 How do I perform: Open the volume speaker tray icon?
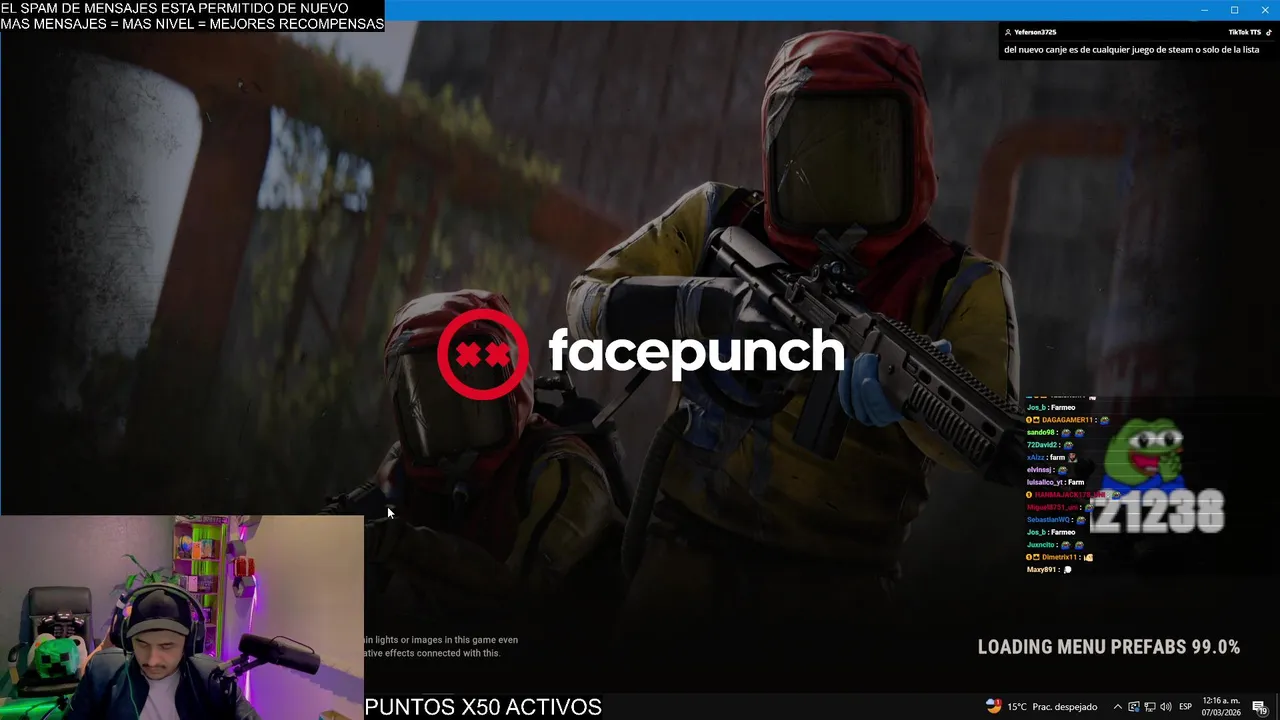1165,707
